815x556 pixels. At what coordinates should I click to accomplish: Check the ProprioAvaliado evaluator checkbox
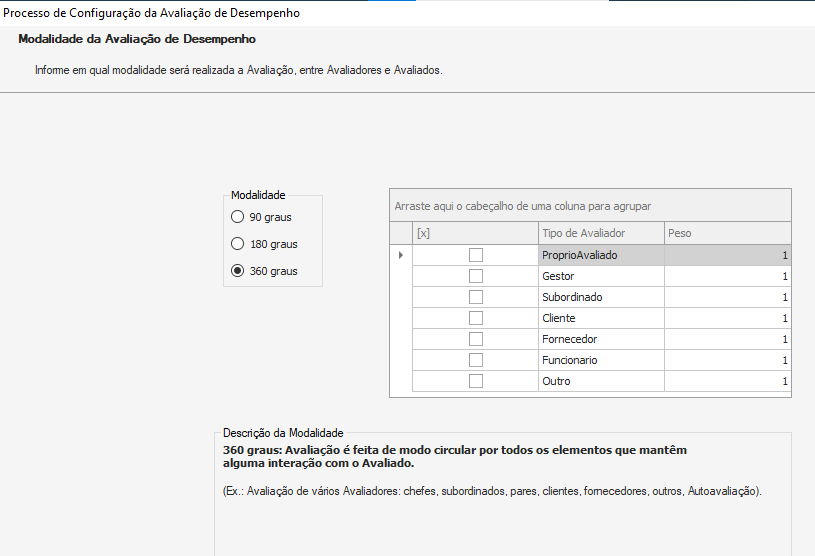point(476,255)
